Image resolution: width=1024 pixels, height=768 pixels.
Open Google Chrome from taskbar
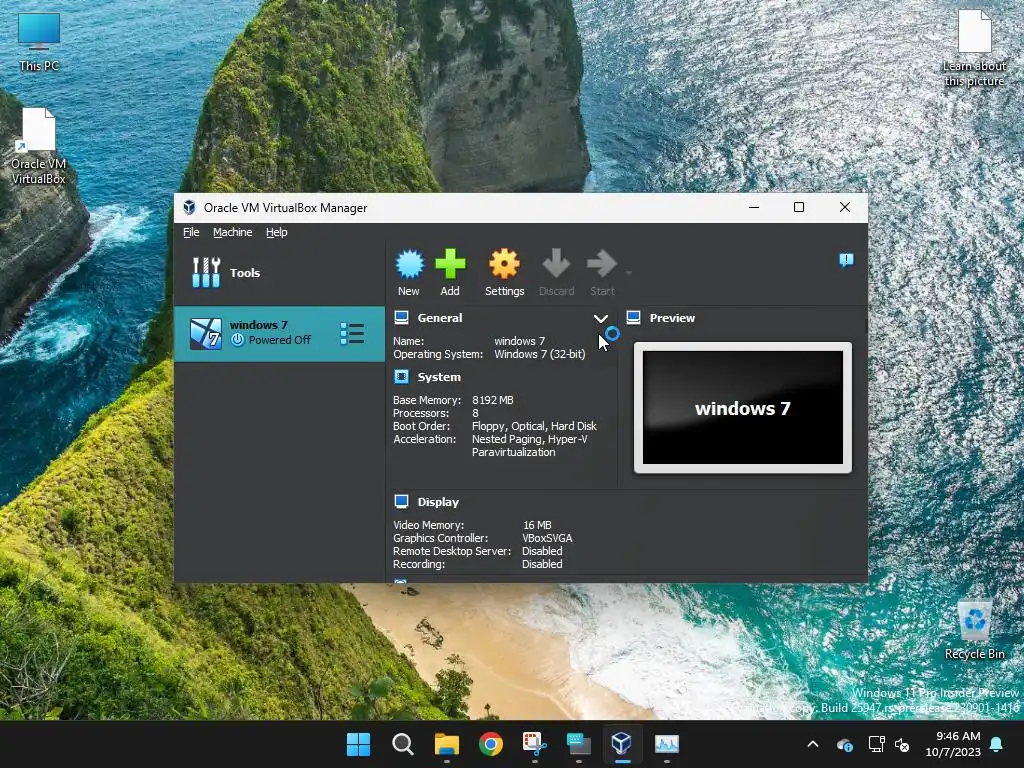coord(490,744)
